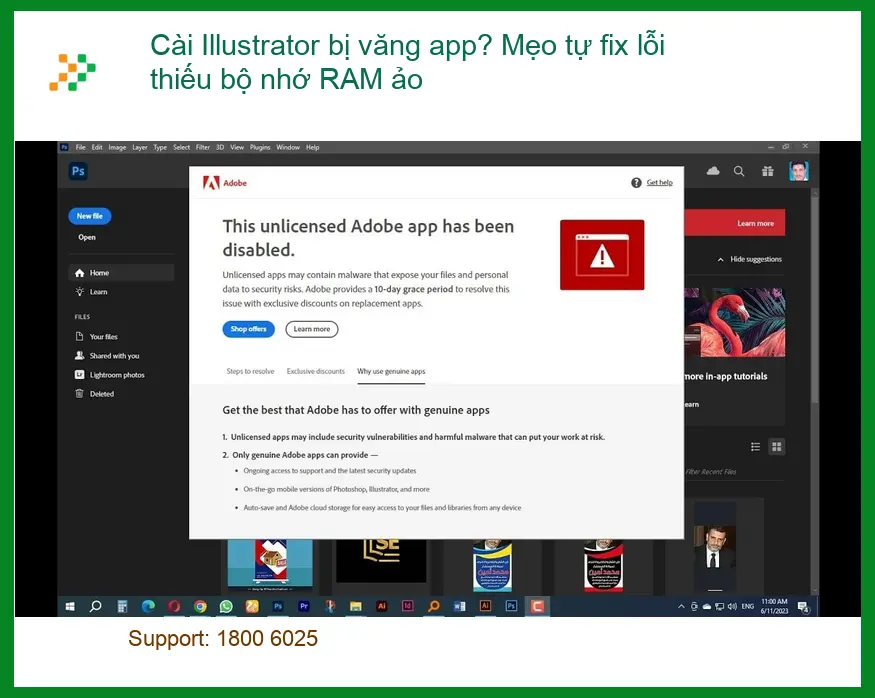875x698 pixels.
Task: Click the red Camtasia taskbar icon
Action: point(537,606)
